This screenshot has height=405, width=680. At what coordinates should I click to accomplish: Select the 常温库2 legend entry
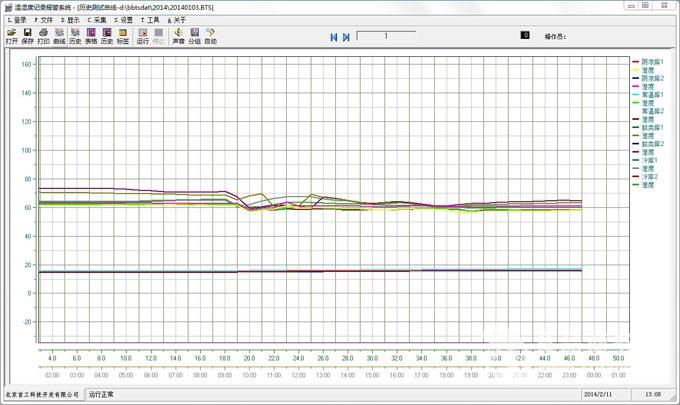tap(653, 111)
